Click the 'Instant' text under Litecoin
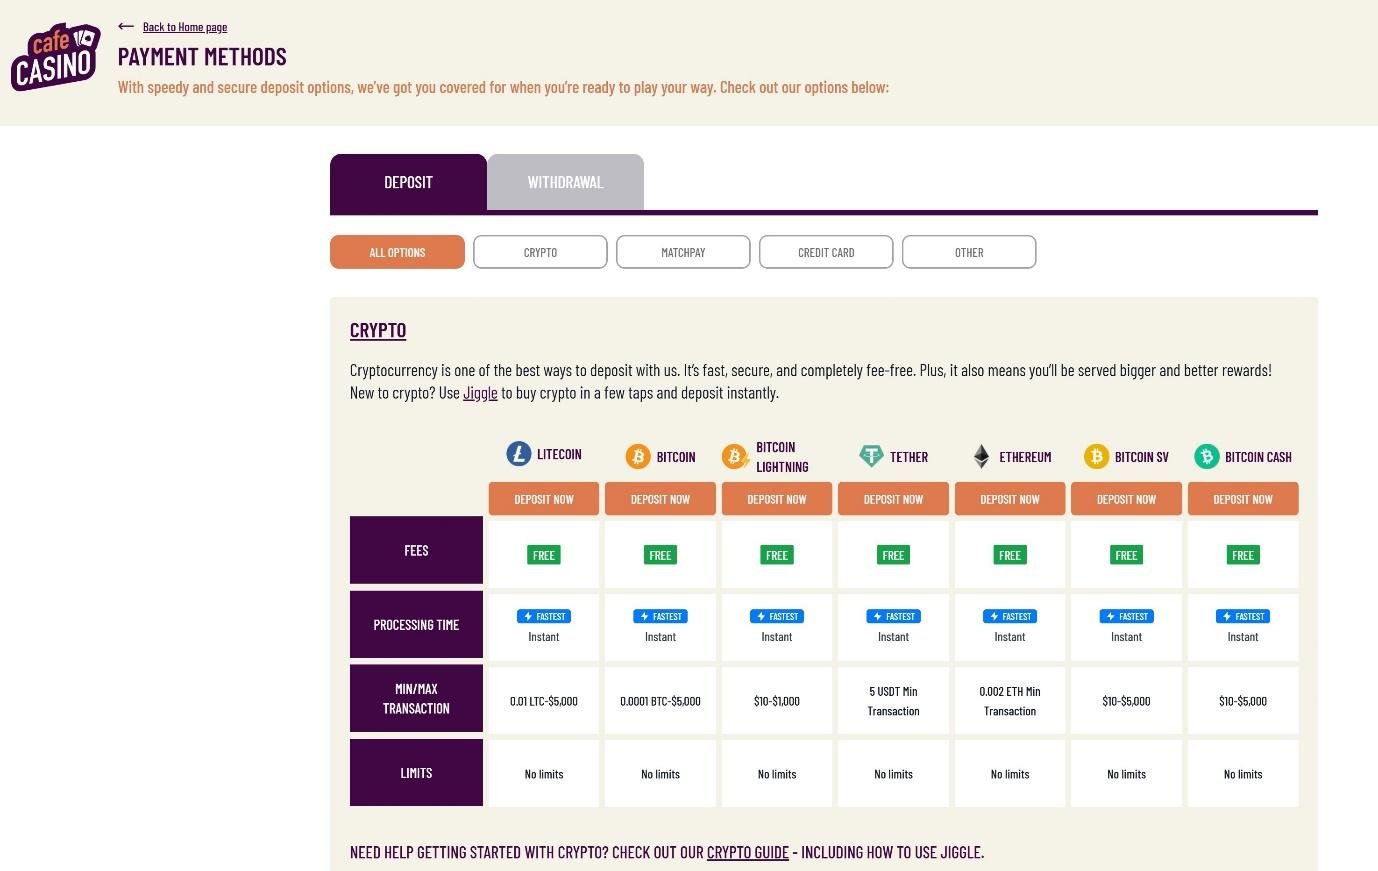 [x=544, y=637]
